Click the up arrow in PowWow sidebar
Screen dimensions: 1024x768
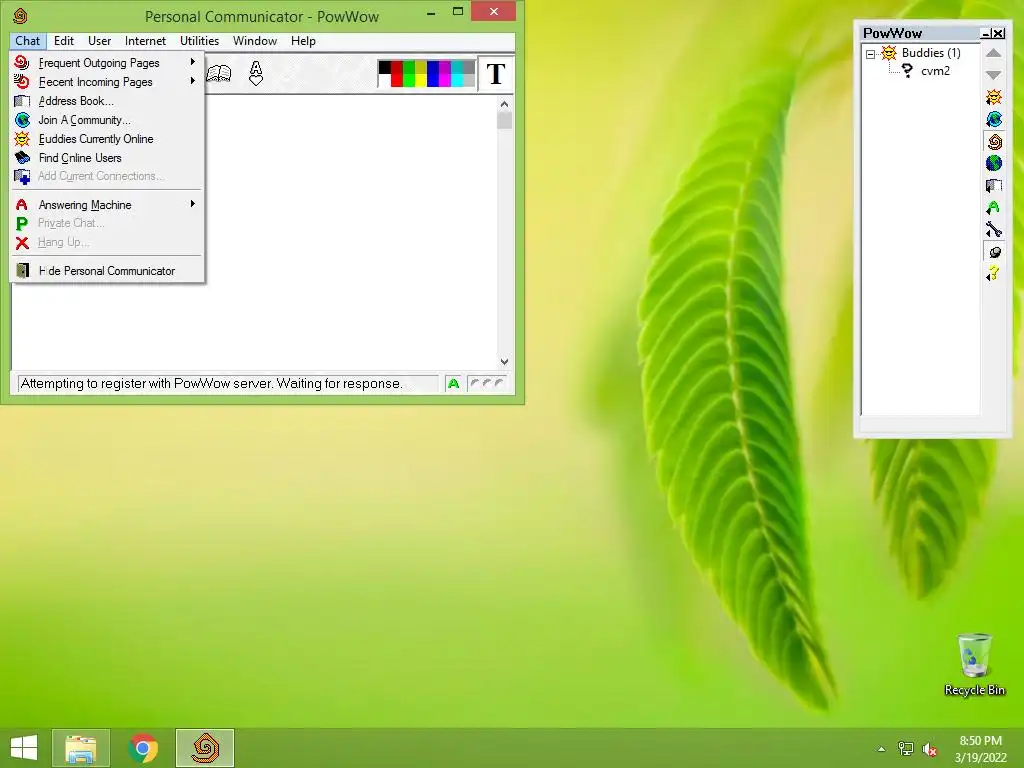pos(993,53)
